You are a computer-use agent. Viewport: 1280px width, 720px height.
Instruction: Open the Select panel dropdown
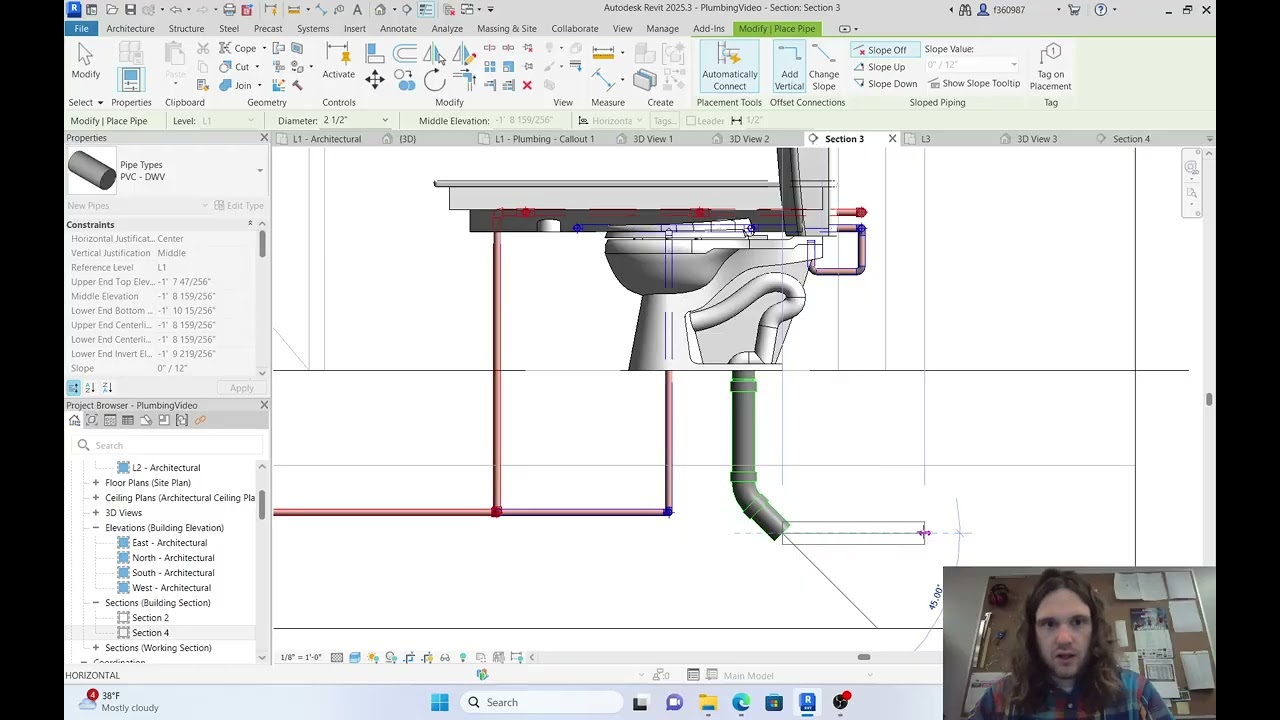point(85,102)
